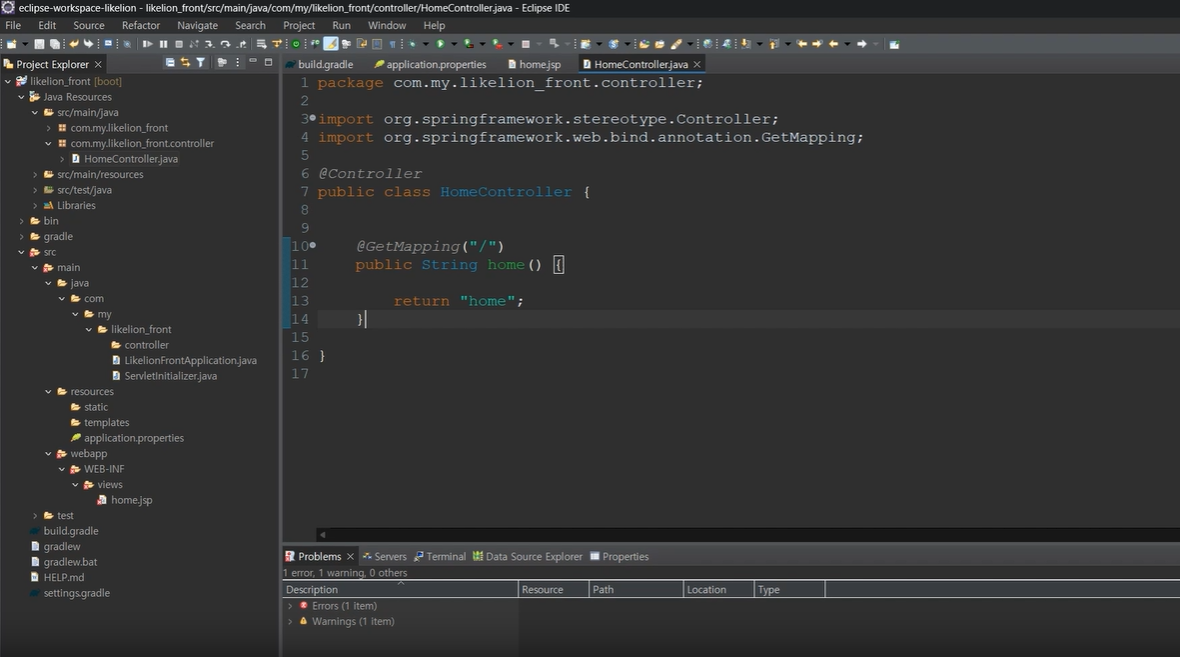Screen dimensions: 1180x657
Task: Click the Save toolbar icon
Action: (x=39, y=44)
